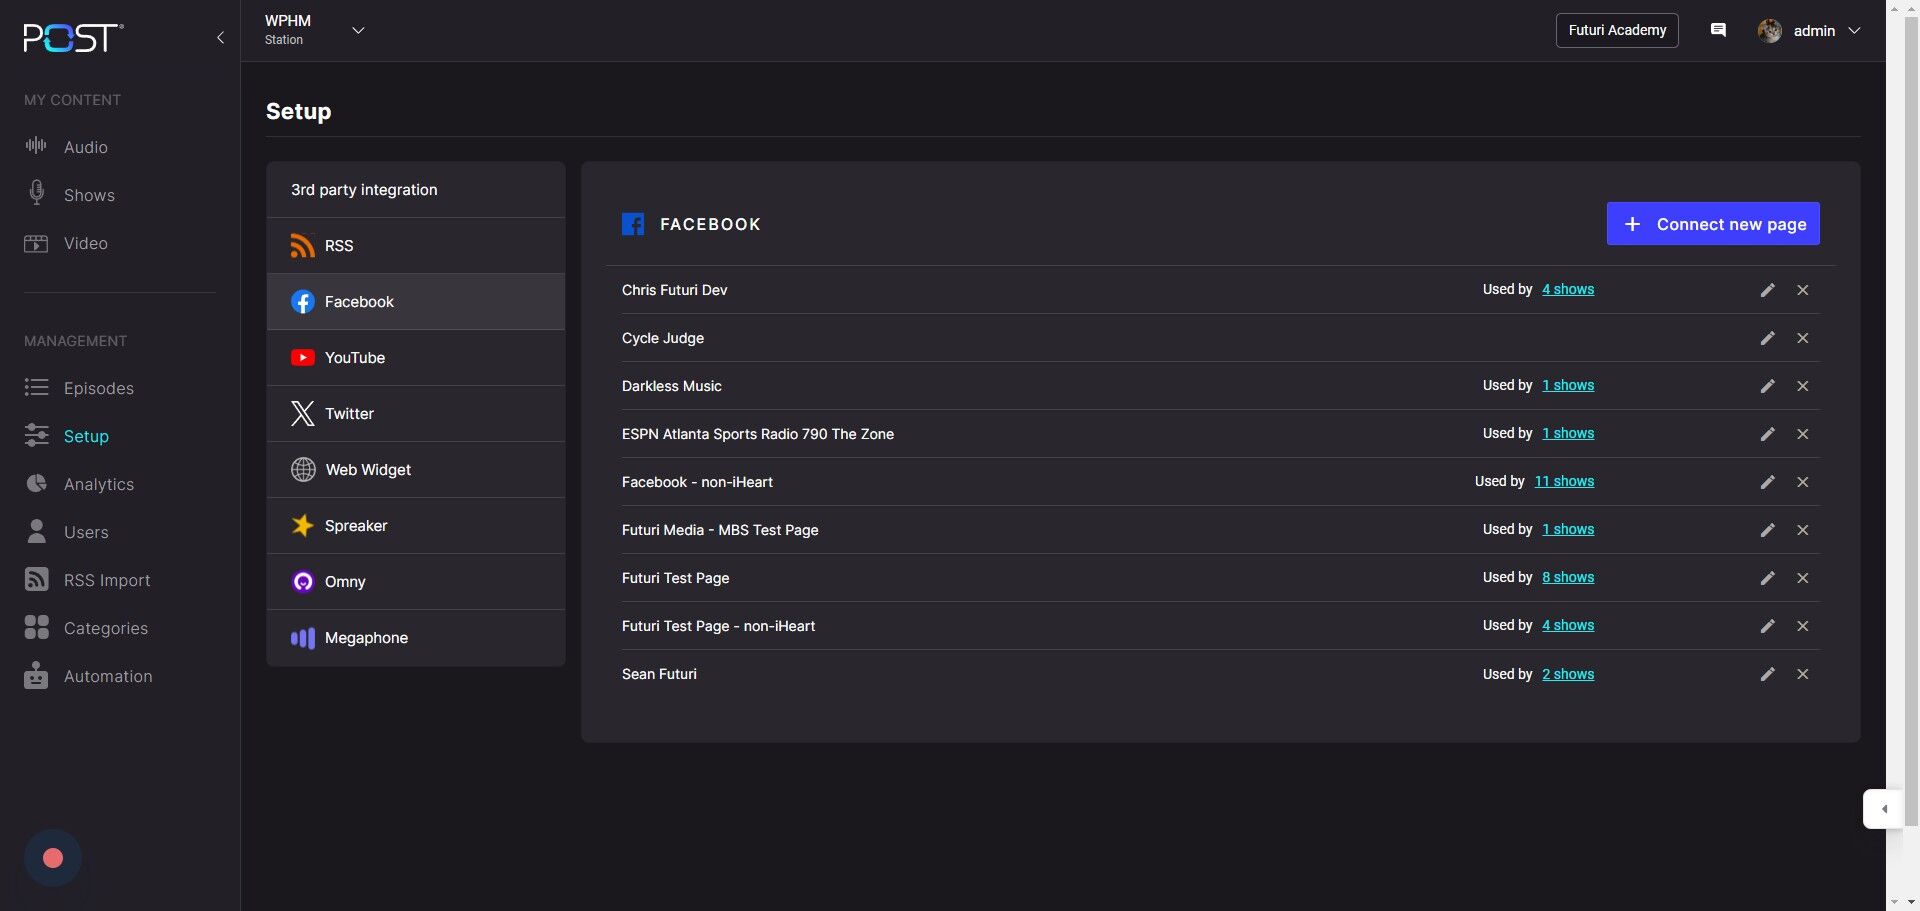Select the Facebook integration tab

click(x=416, y=302)
